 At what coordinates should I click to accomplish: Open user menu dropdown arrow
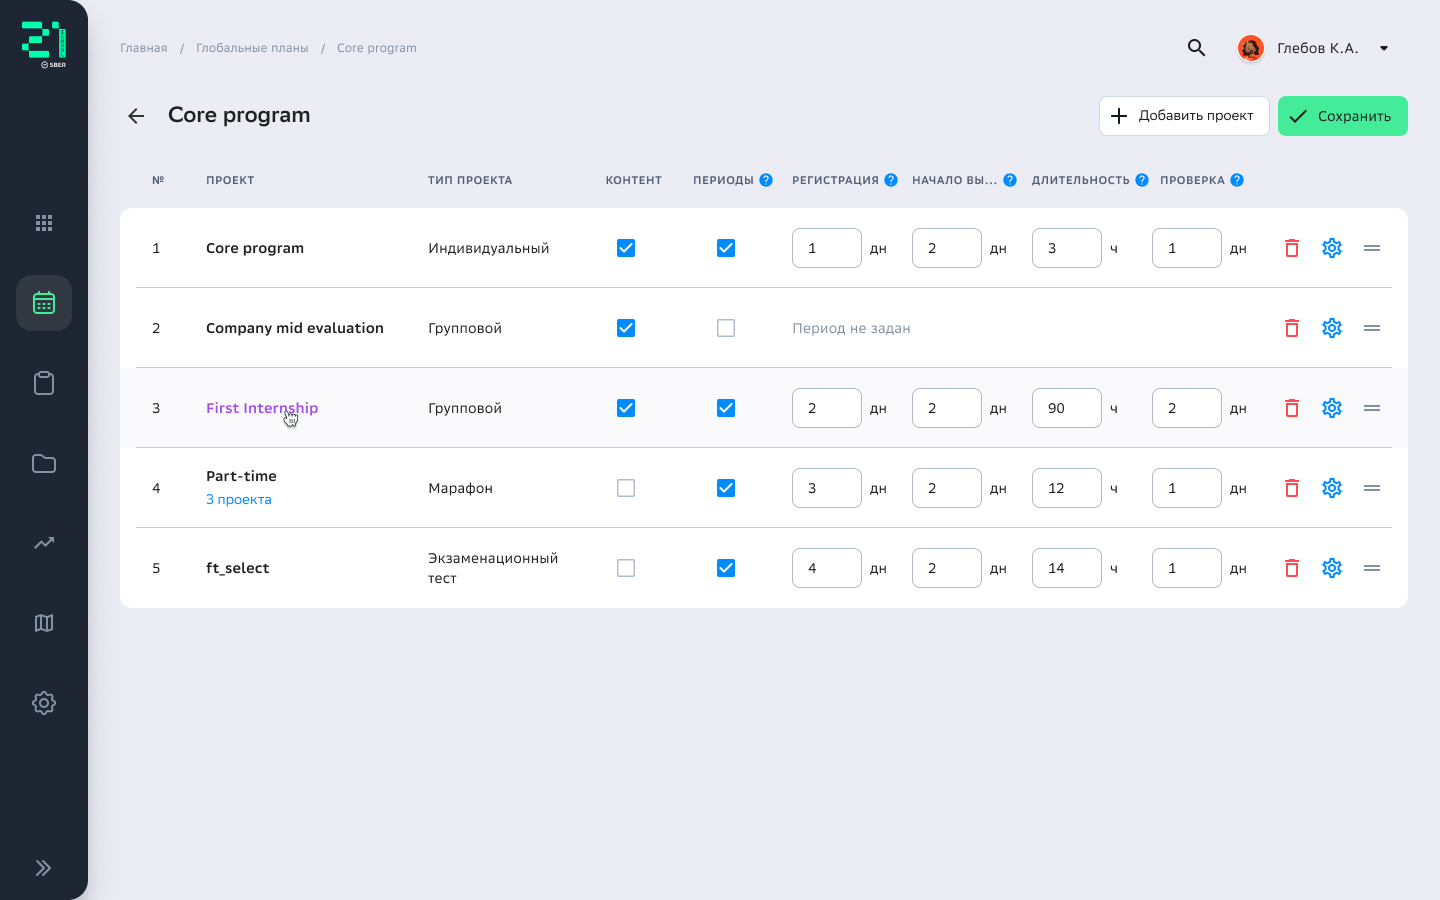1384,48
